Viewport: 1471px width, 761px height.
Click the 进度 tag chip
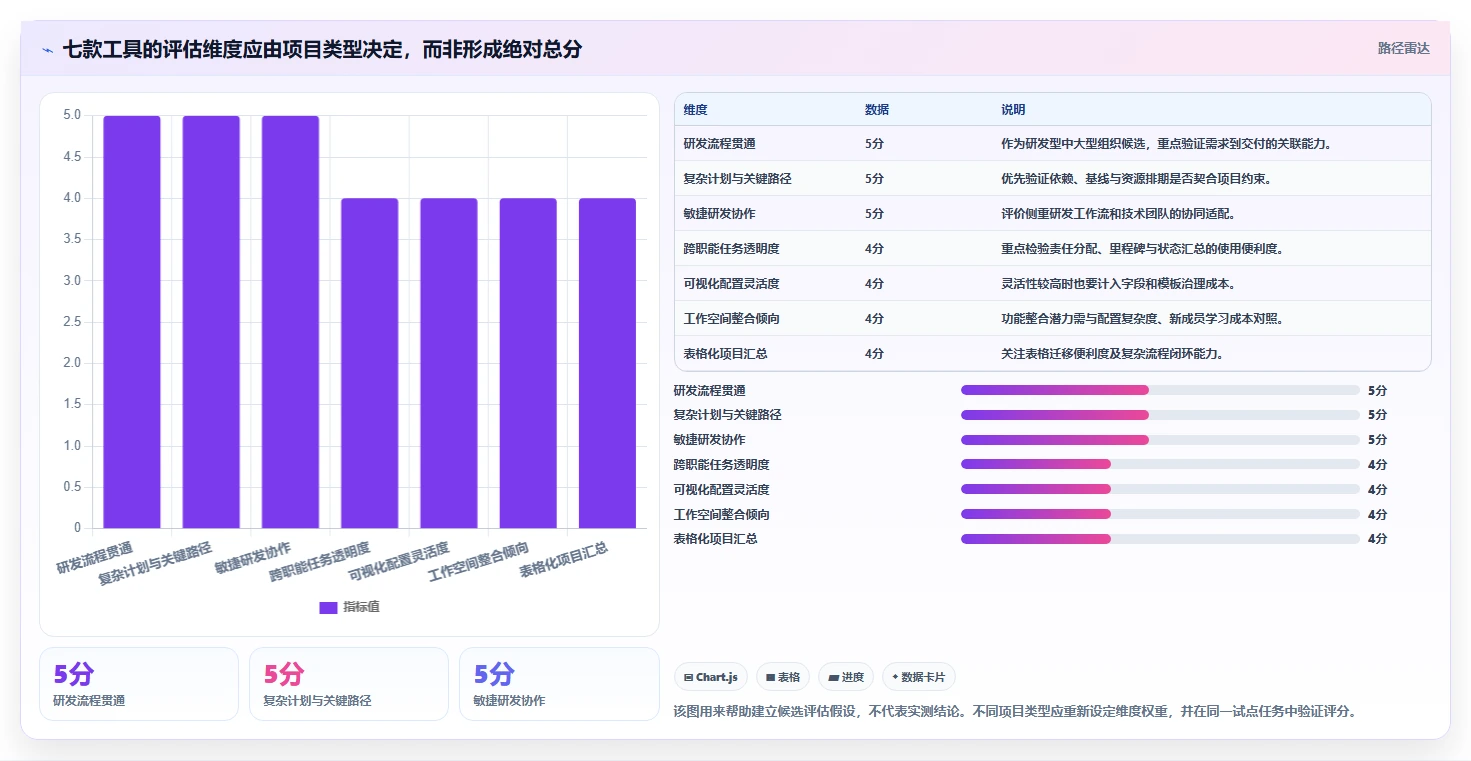pos(846,677)
